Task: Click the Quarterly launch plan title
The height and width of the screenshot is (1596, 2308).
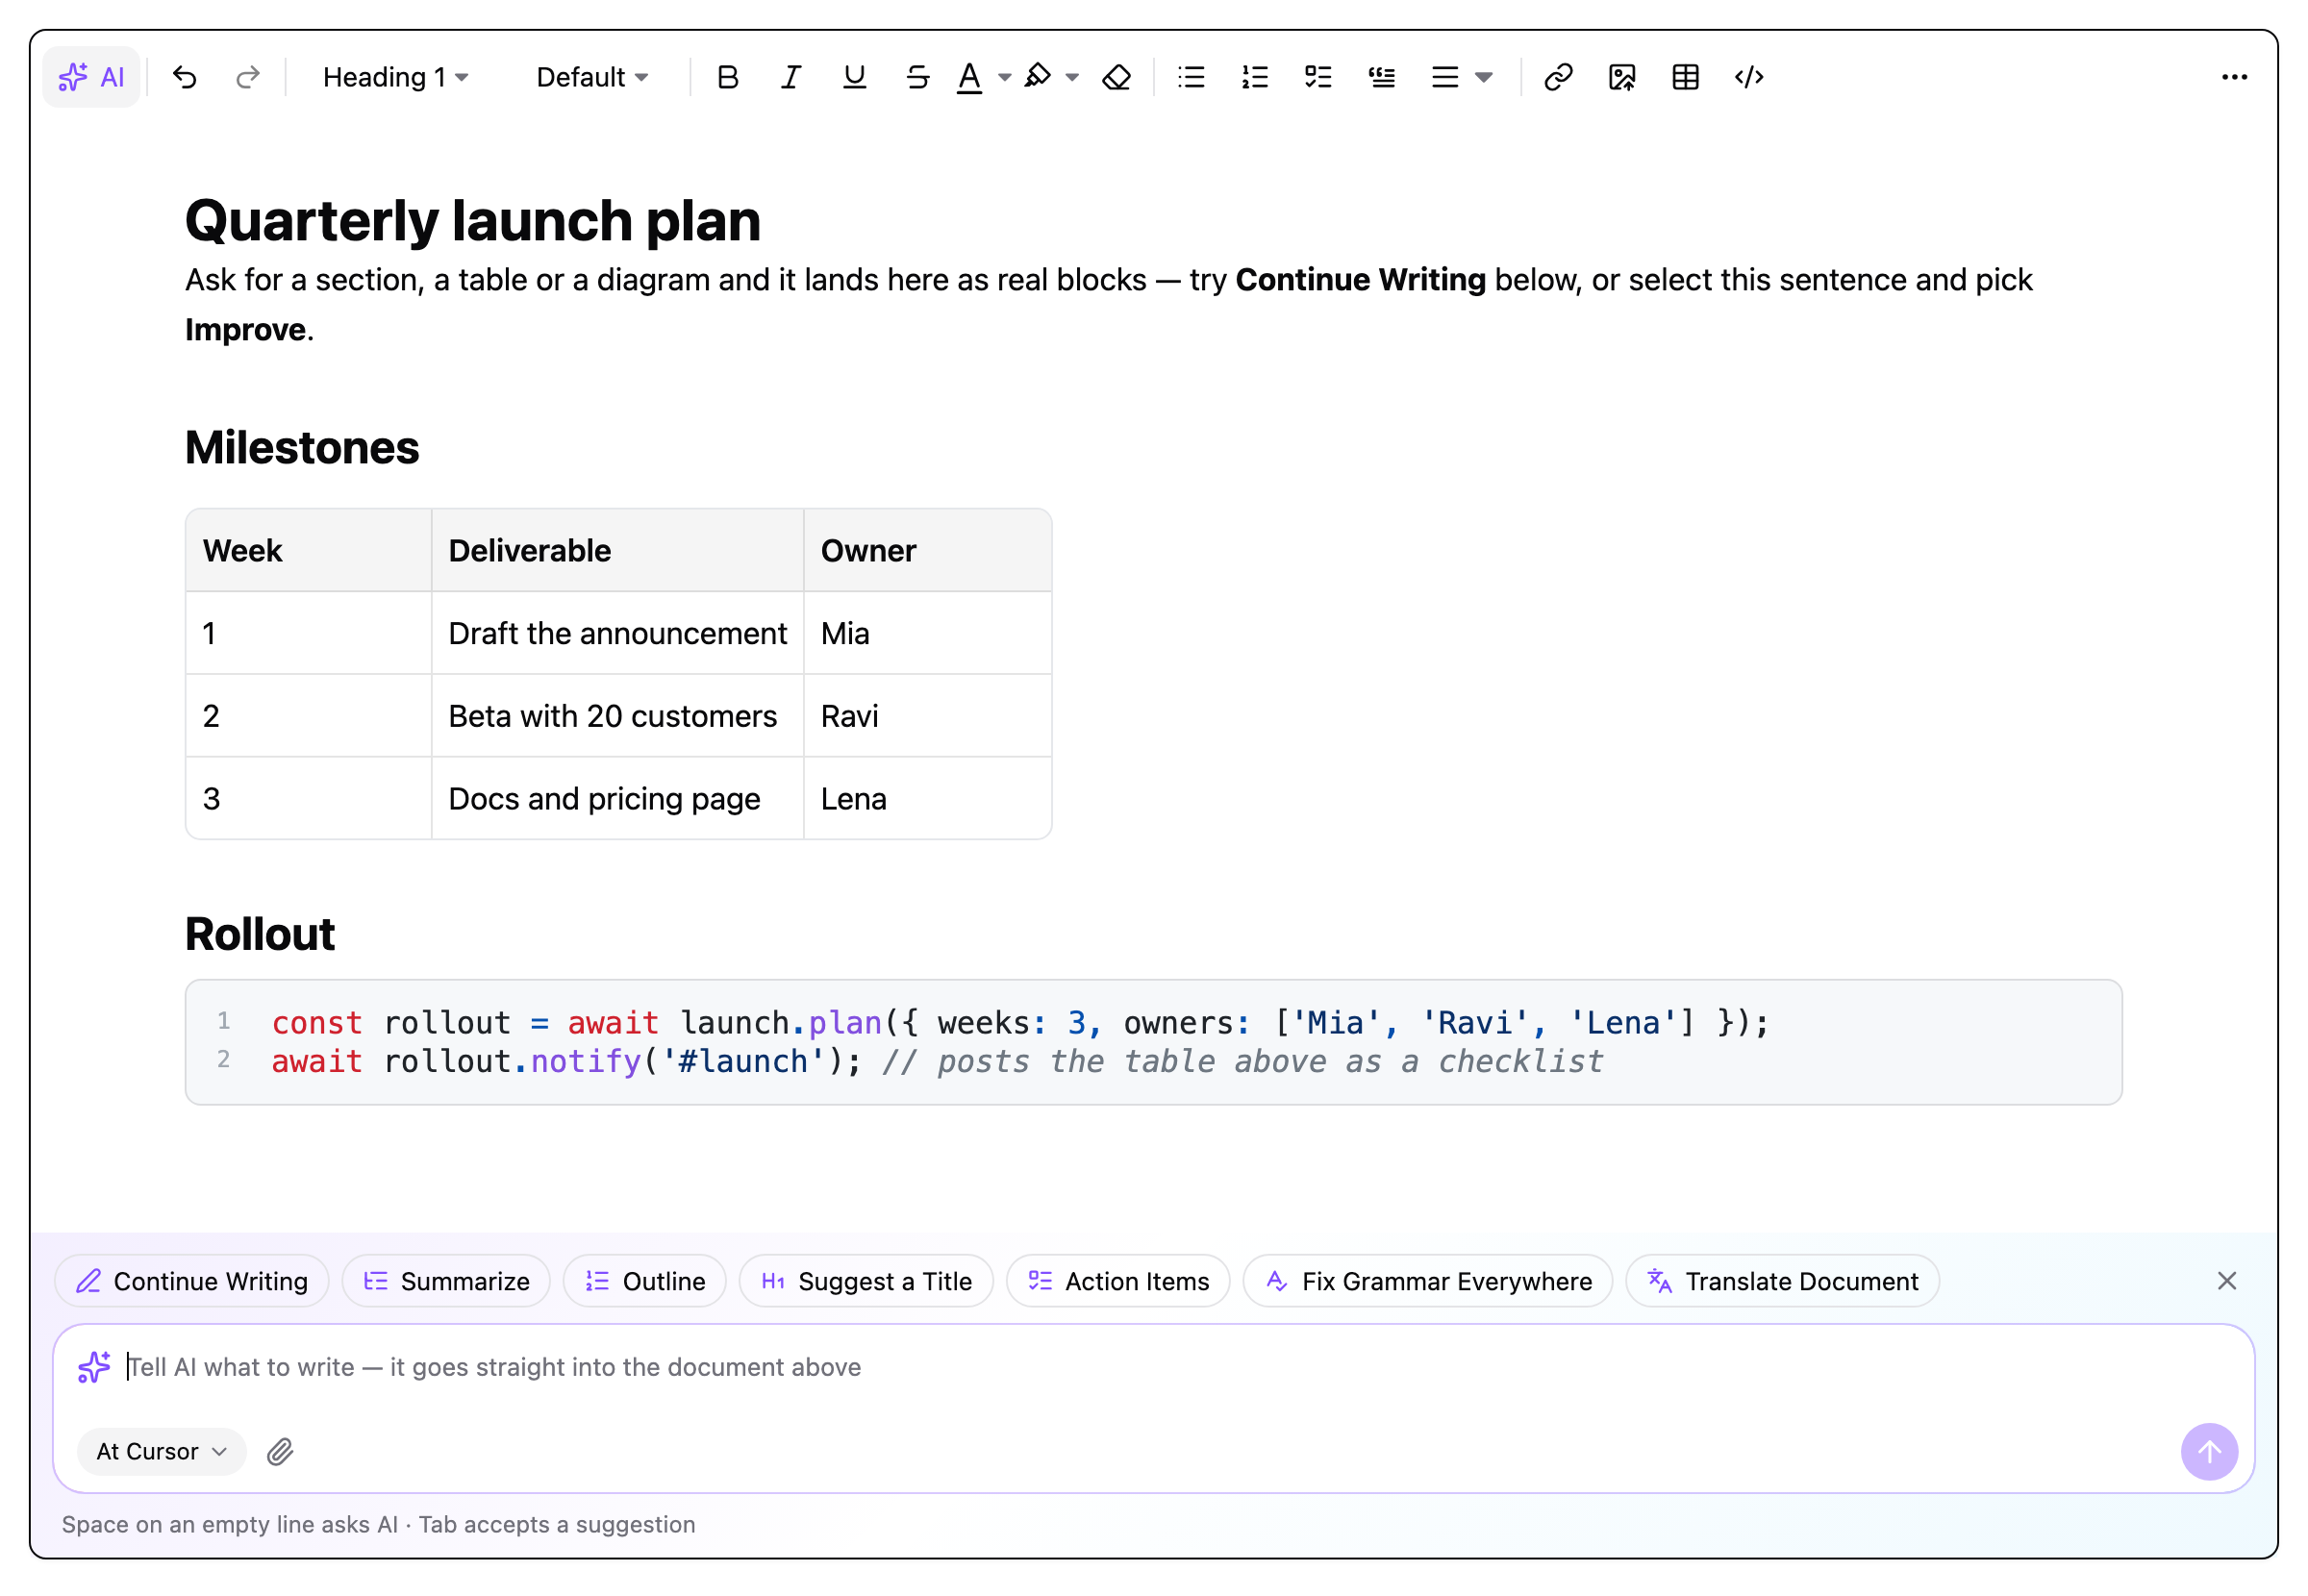Action: [x=472, y=220]
